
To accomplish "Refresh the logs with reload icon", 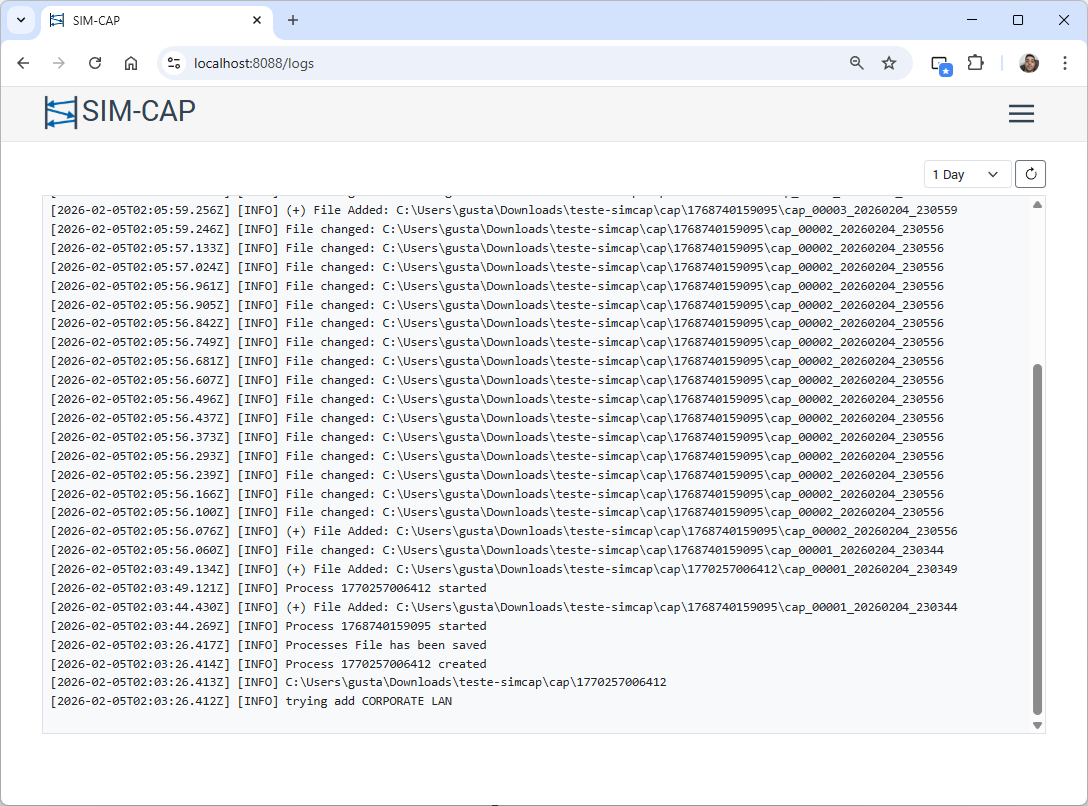I will tap(1030, 174).
